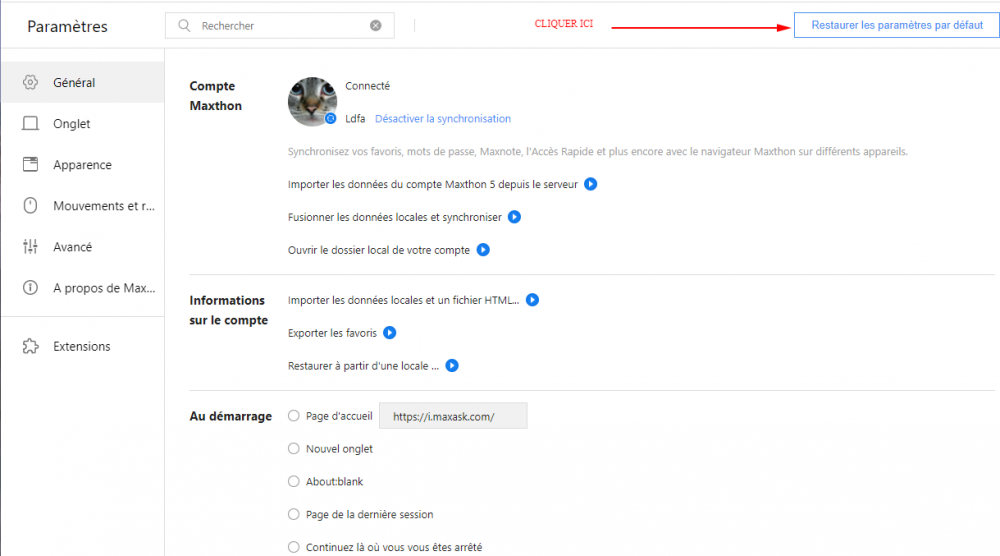Select the Nouvel onglet startup option

click(294, 449)
